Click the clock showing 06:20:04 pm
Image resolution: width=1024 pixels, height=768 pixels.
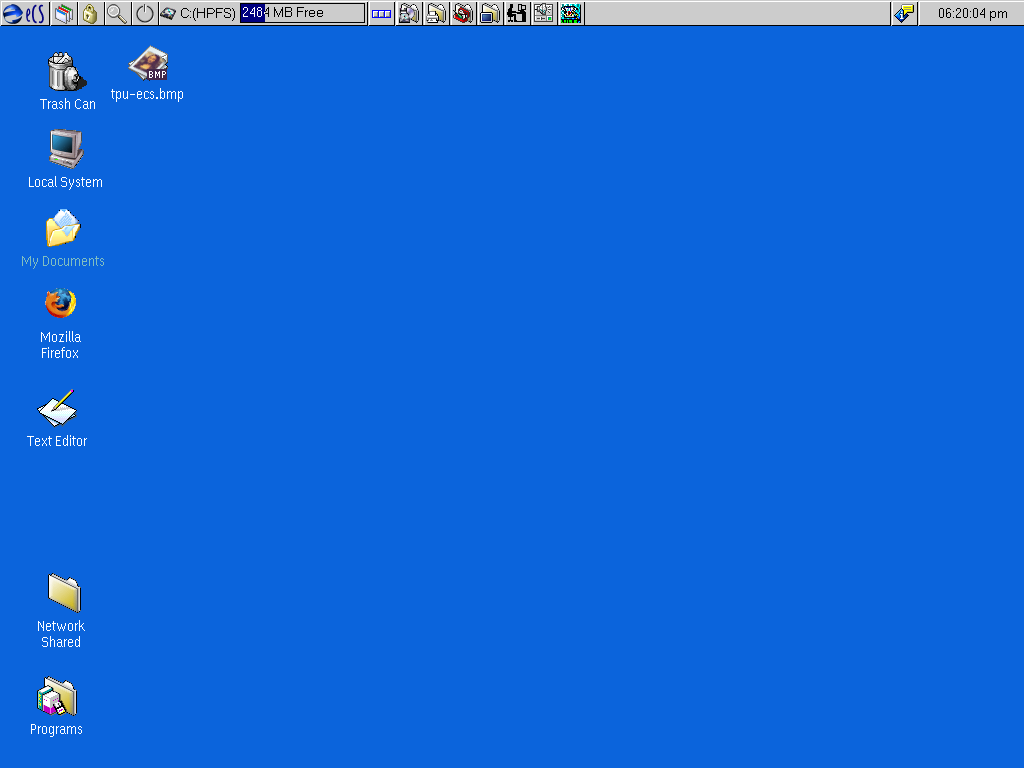pyautogui.click(x=971, y=13)
